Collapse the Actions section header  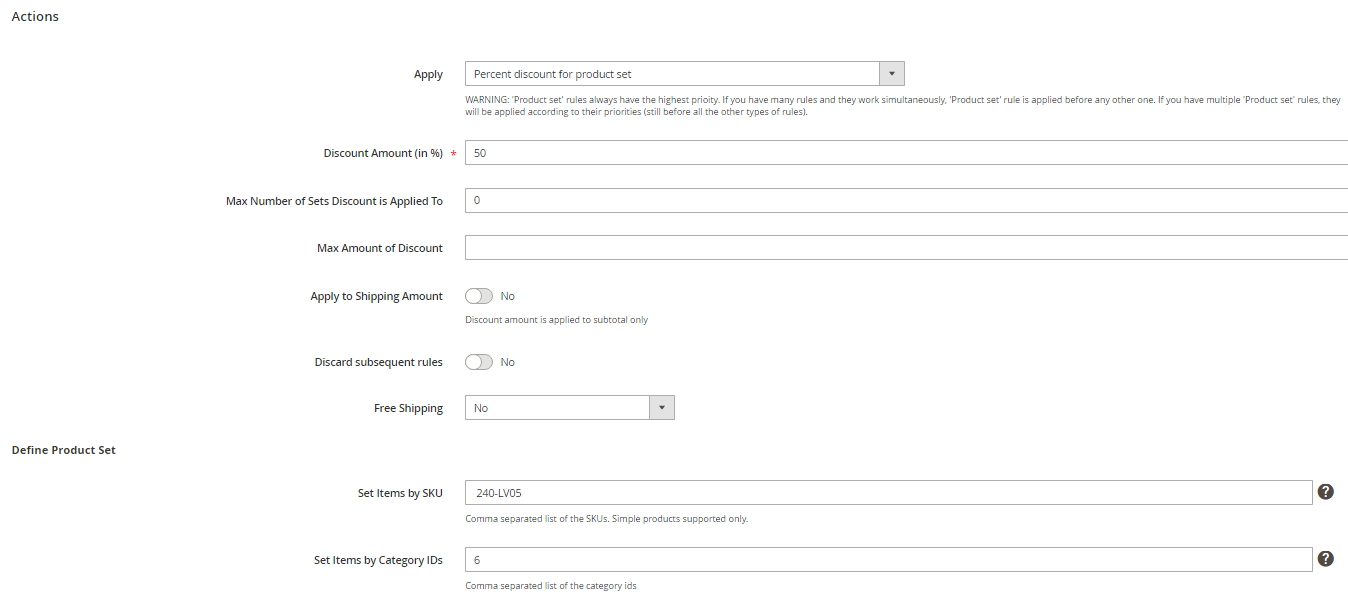coord(35,17)
